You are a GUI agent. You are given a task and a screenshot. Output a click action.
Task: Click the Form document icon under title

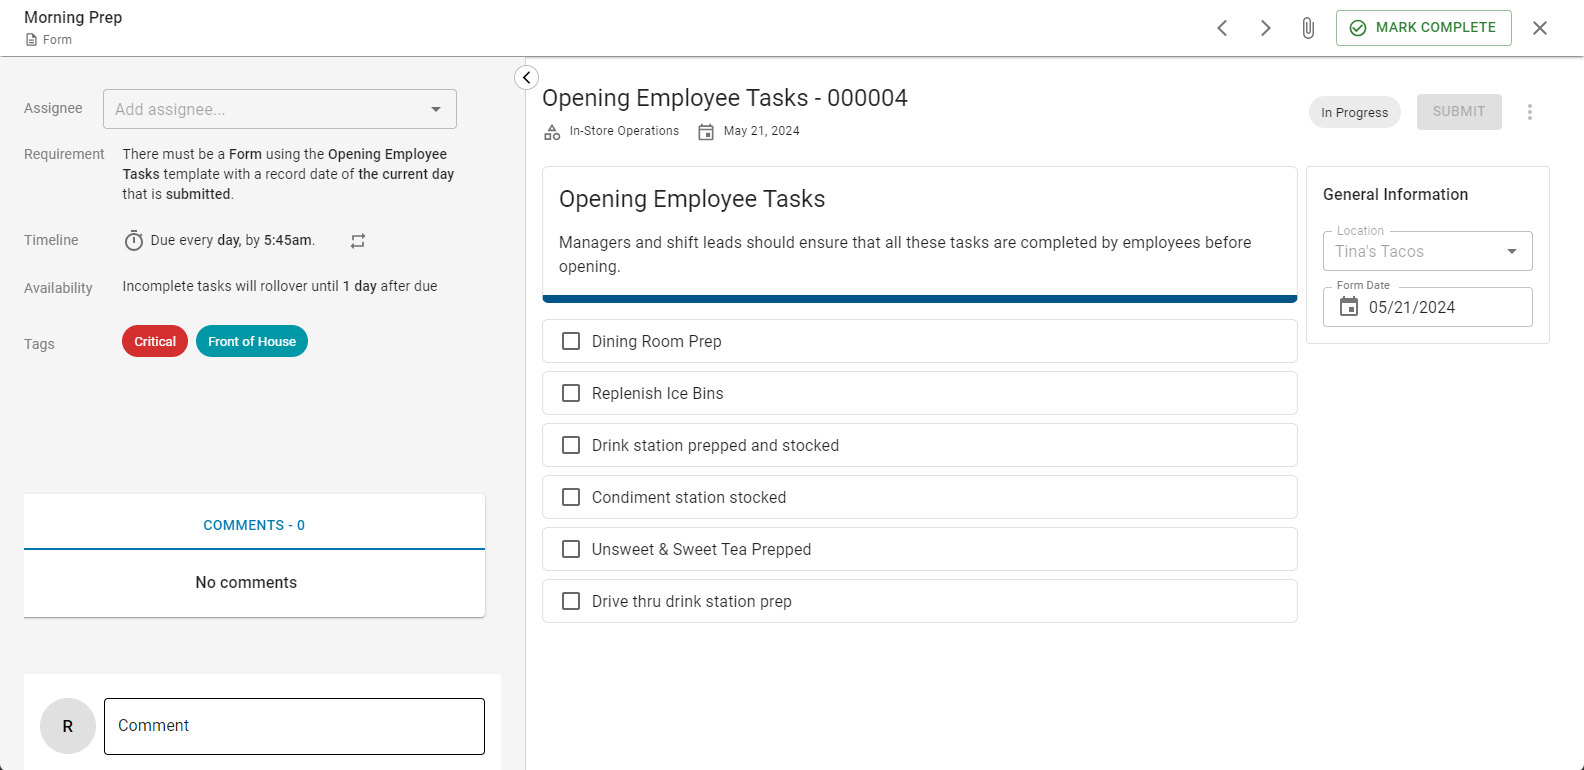click(x=31, y=40)
